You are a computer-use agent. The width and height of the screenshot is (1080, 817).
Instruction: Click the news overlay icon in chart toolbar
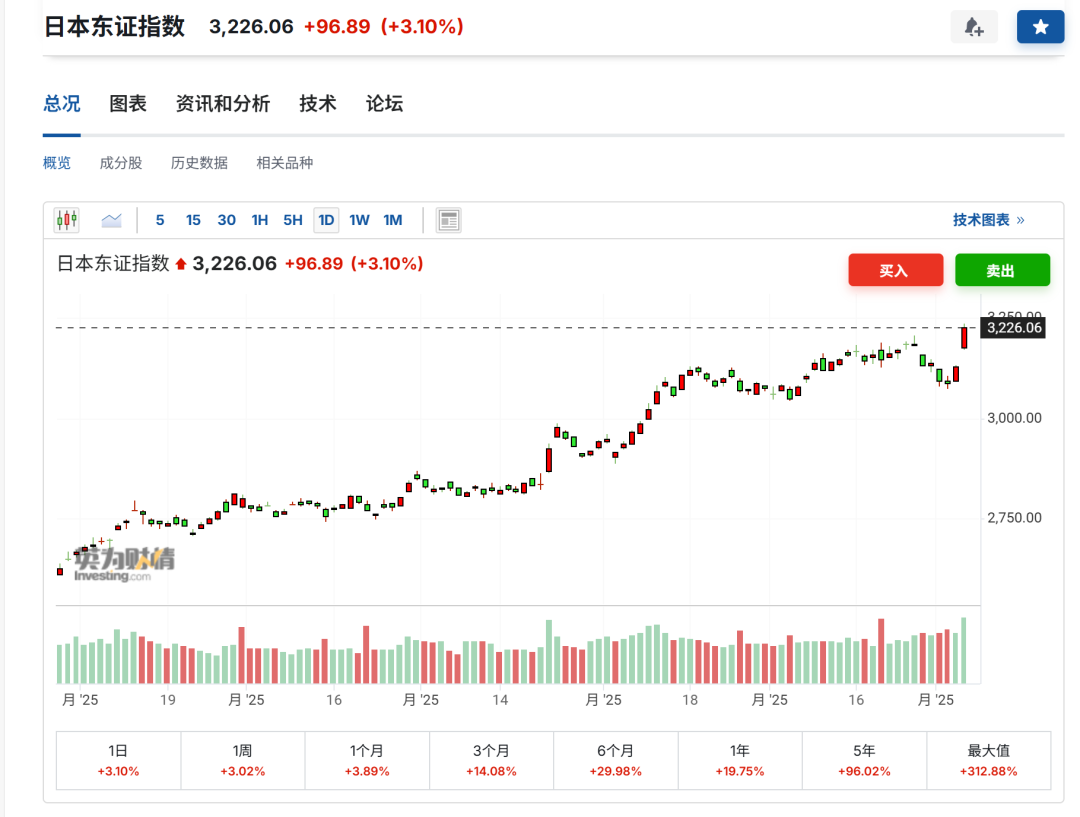[x=449, y=220]
